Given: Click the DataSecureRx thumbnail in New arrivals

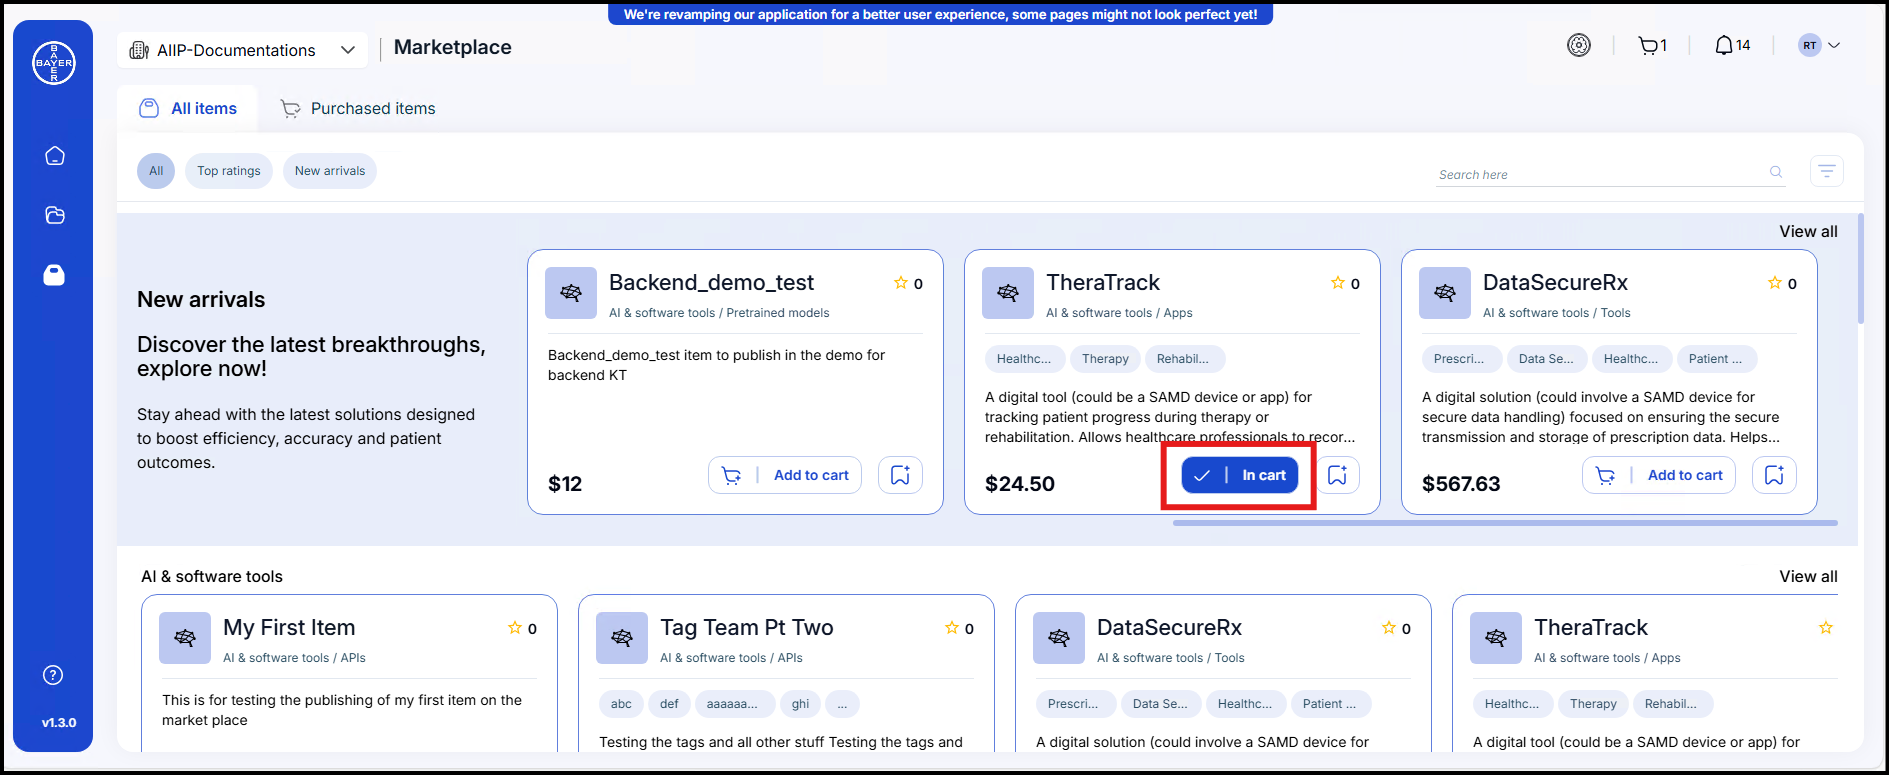Looking at the screenshot, I should point(1445,293).
